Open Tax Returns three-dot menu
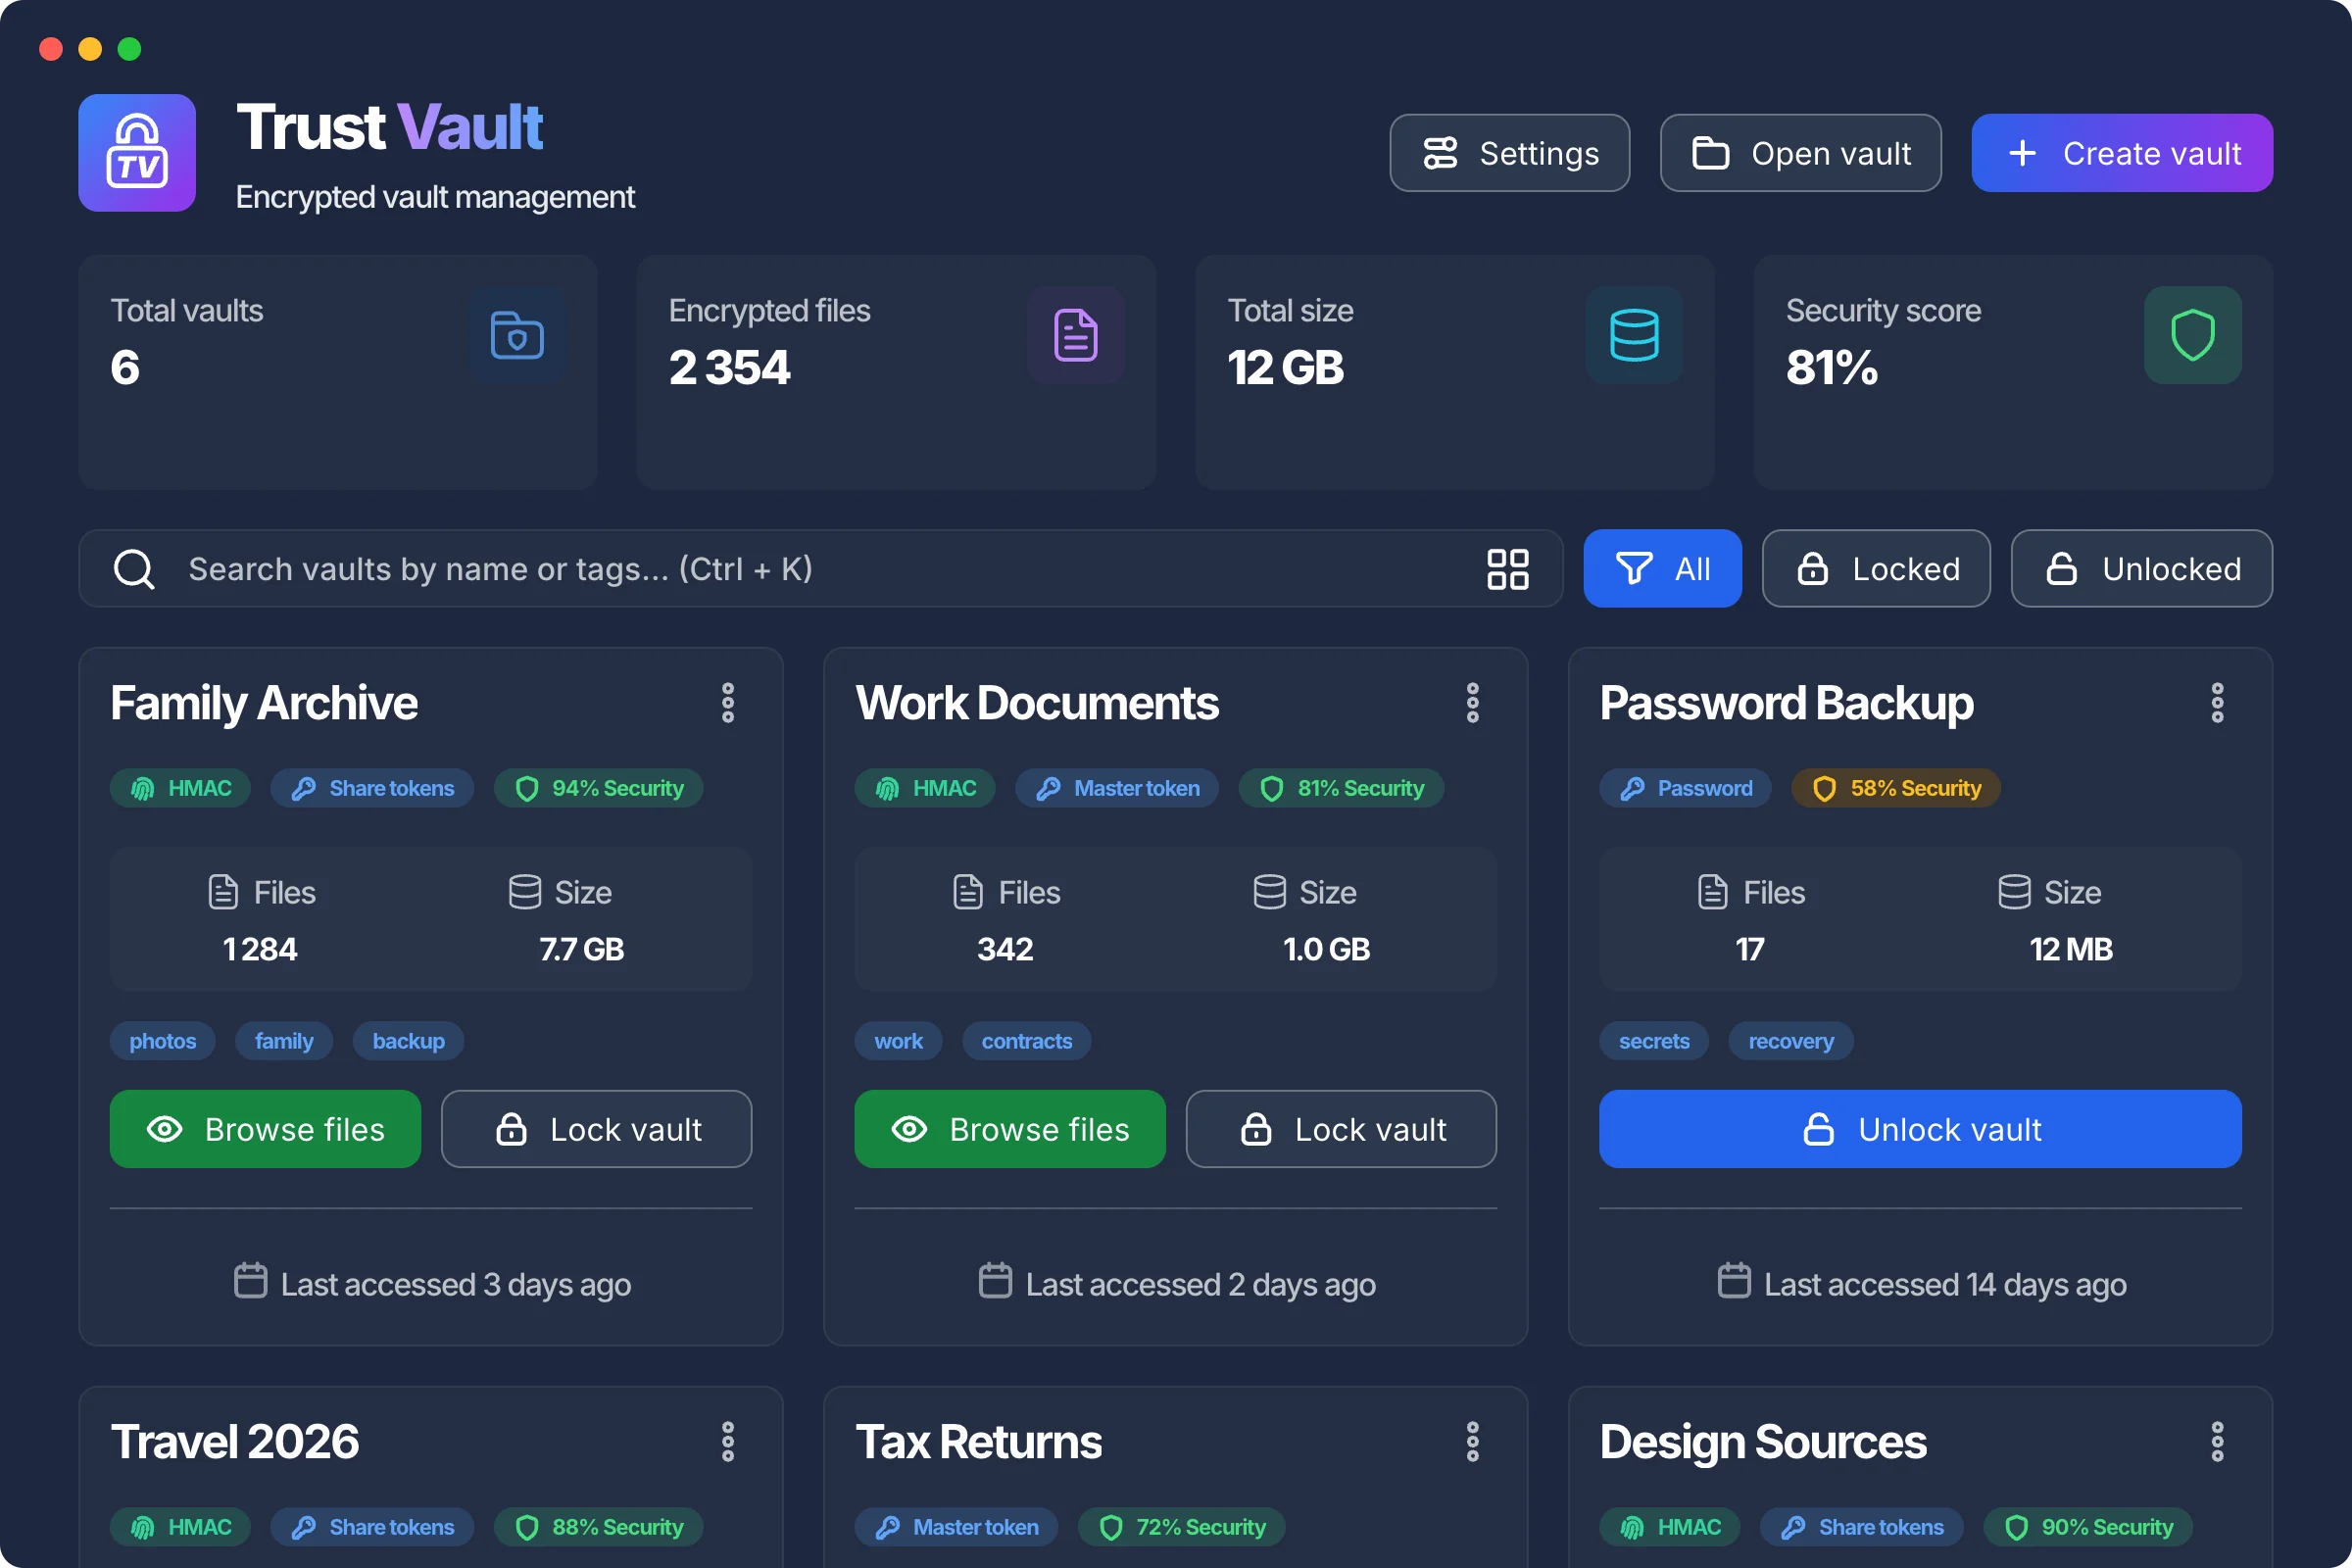The image size is (2352, 1568). pos(1473,1442)
